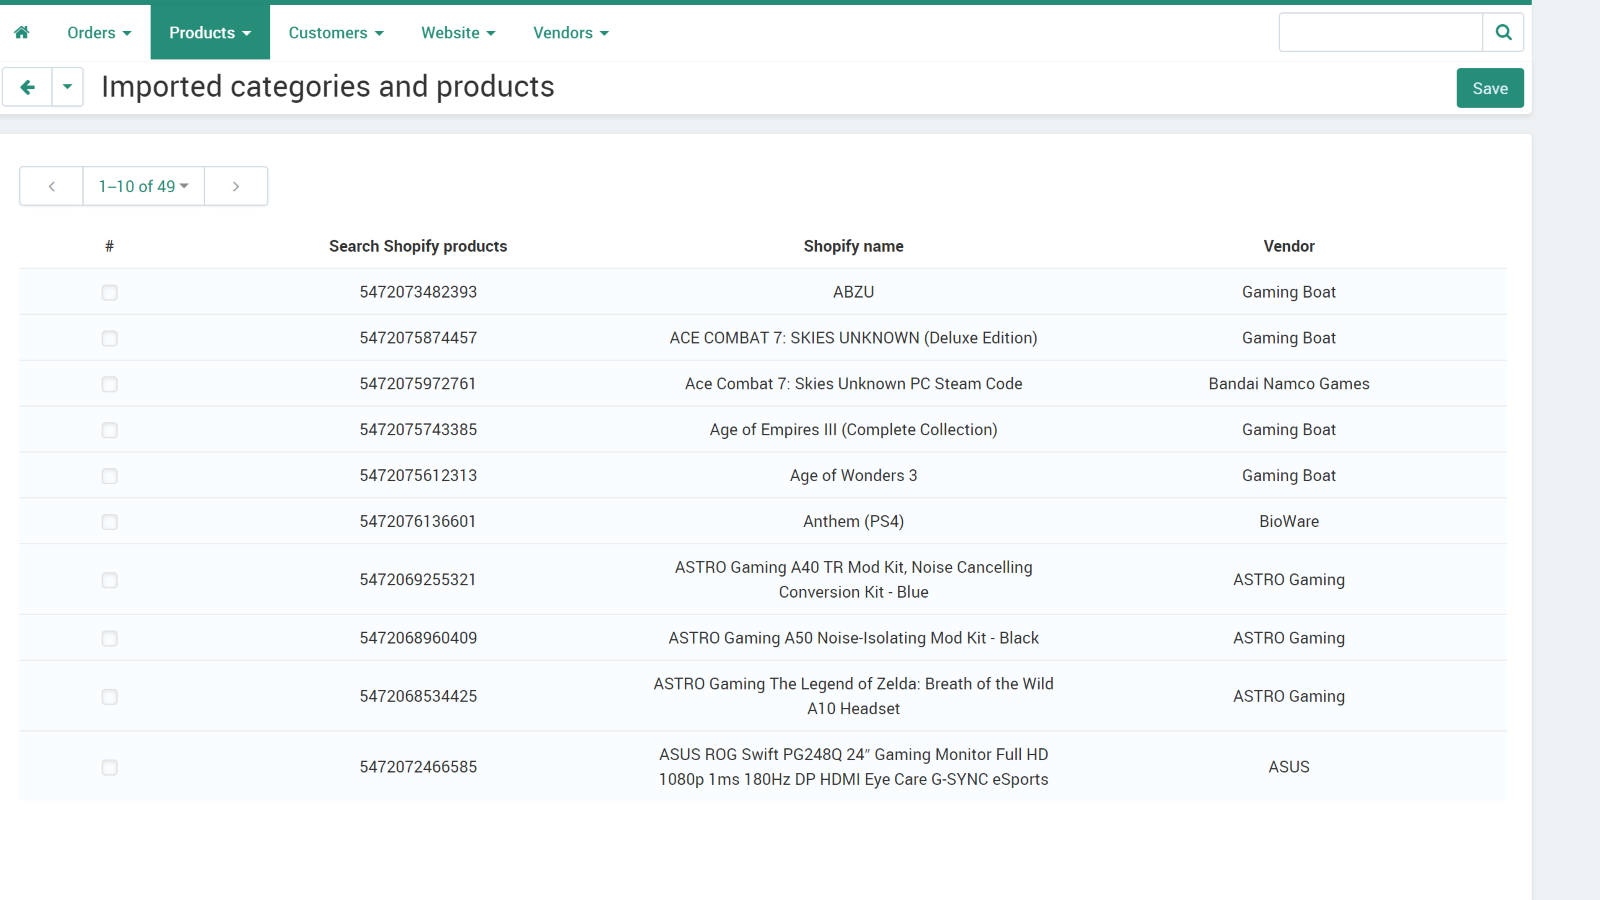The height and width of the screenshot is (900, 1600).
Task: Check the ASTRO A40 TR Mod Kit row
Action: pos(110,581)
